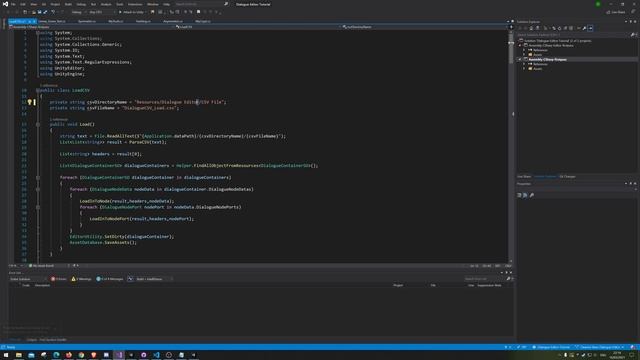Click the Live Share button
This screenshot has height=360, width=640.
(x=616, y=12)
